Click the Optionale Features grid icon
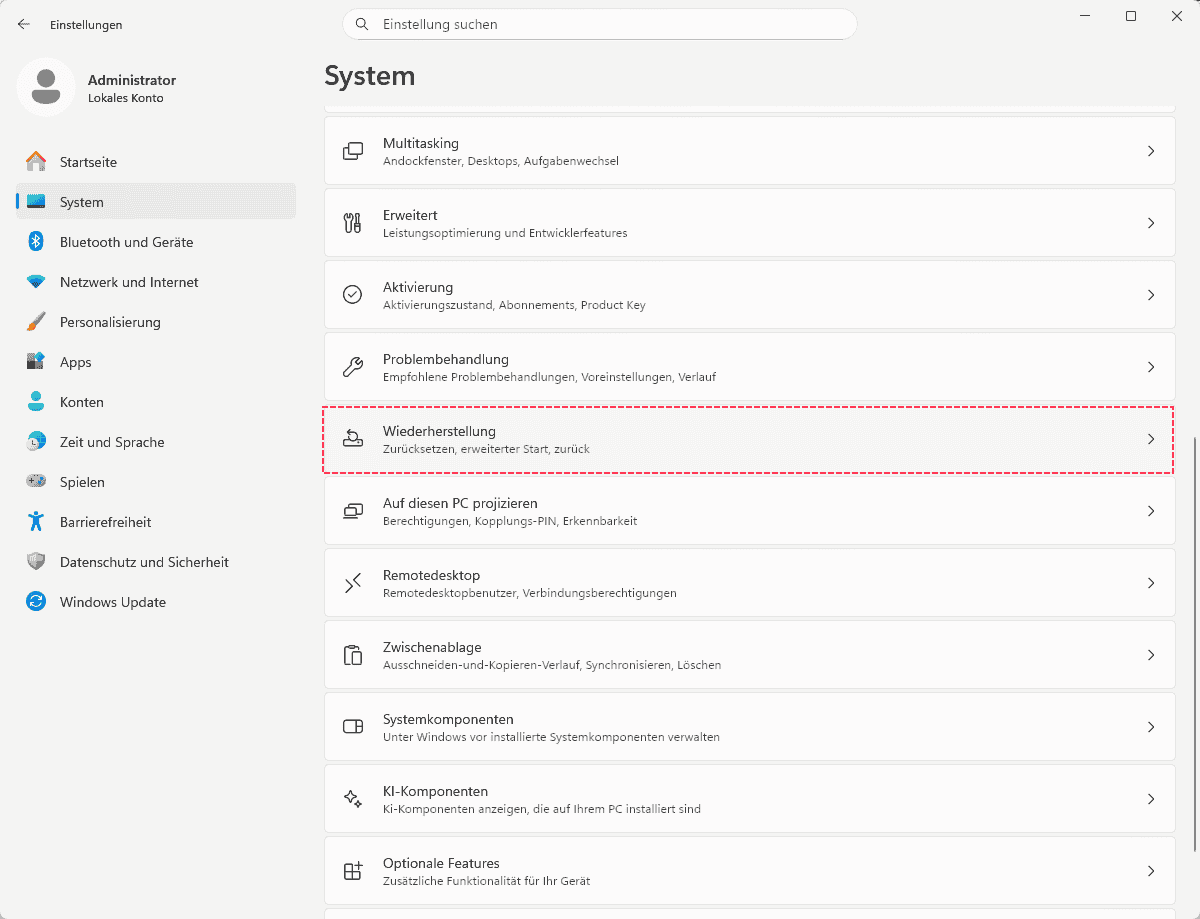This screenshot has width=1200, height=919. (x=352, y=871)
